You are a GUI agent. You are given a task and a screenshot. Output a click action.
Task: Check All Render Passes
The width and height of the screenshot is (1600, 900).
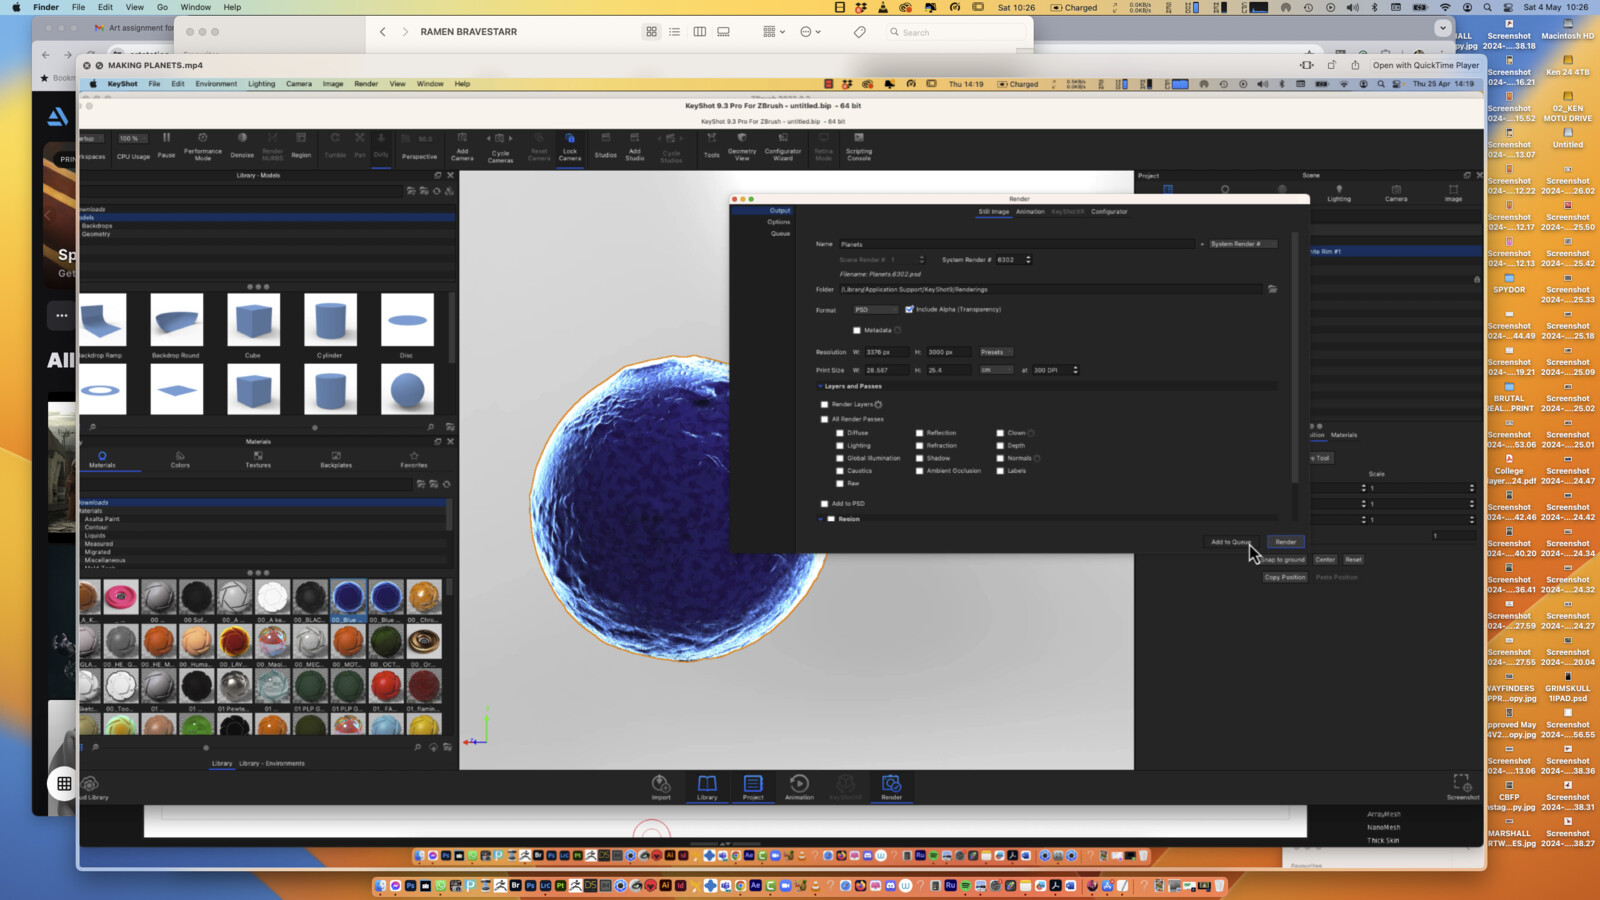pyautogui.click(x=824, y=419)
